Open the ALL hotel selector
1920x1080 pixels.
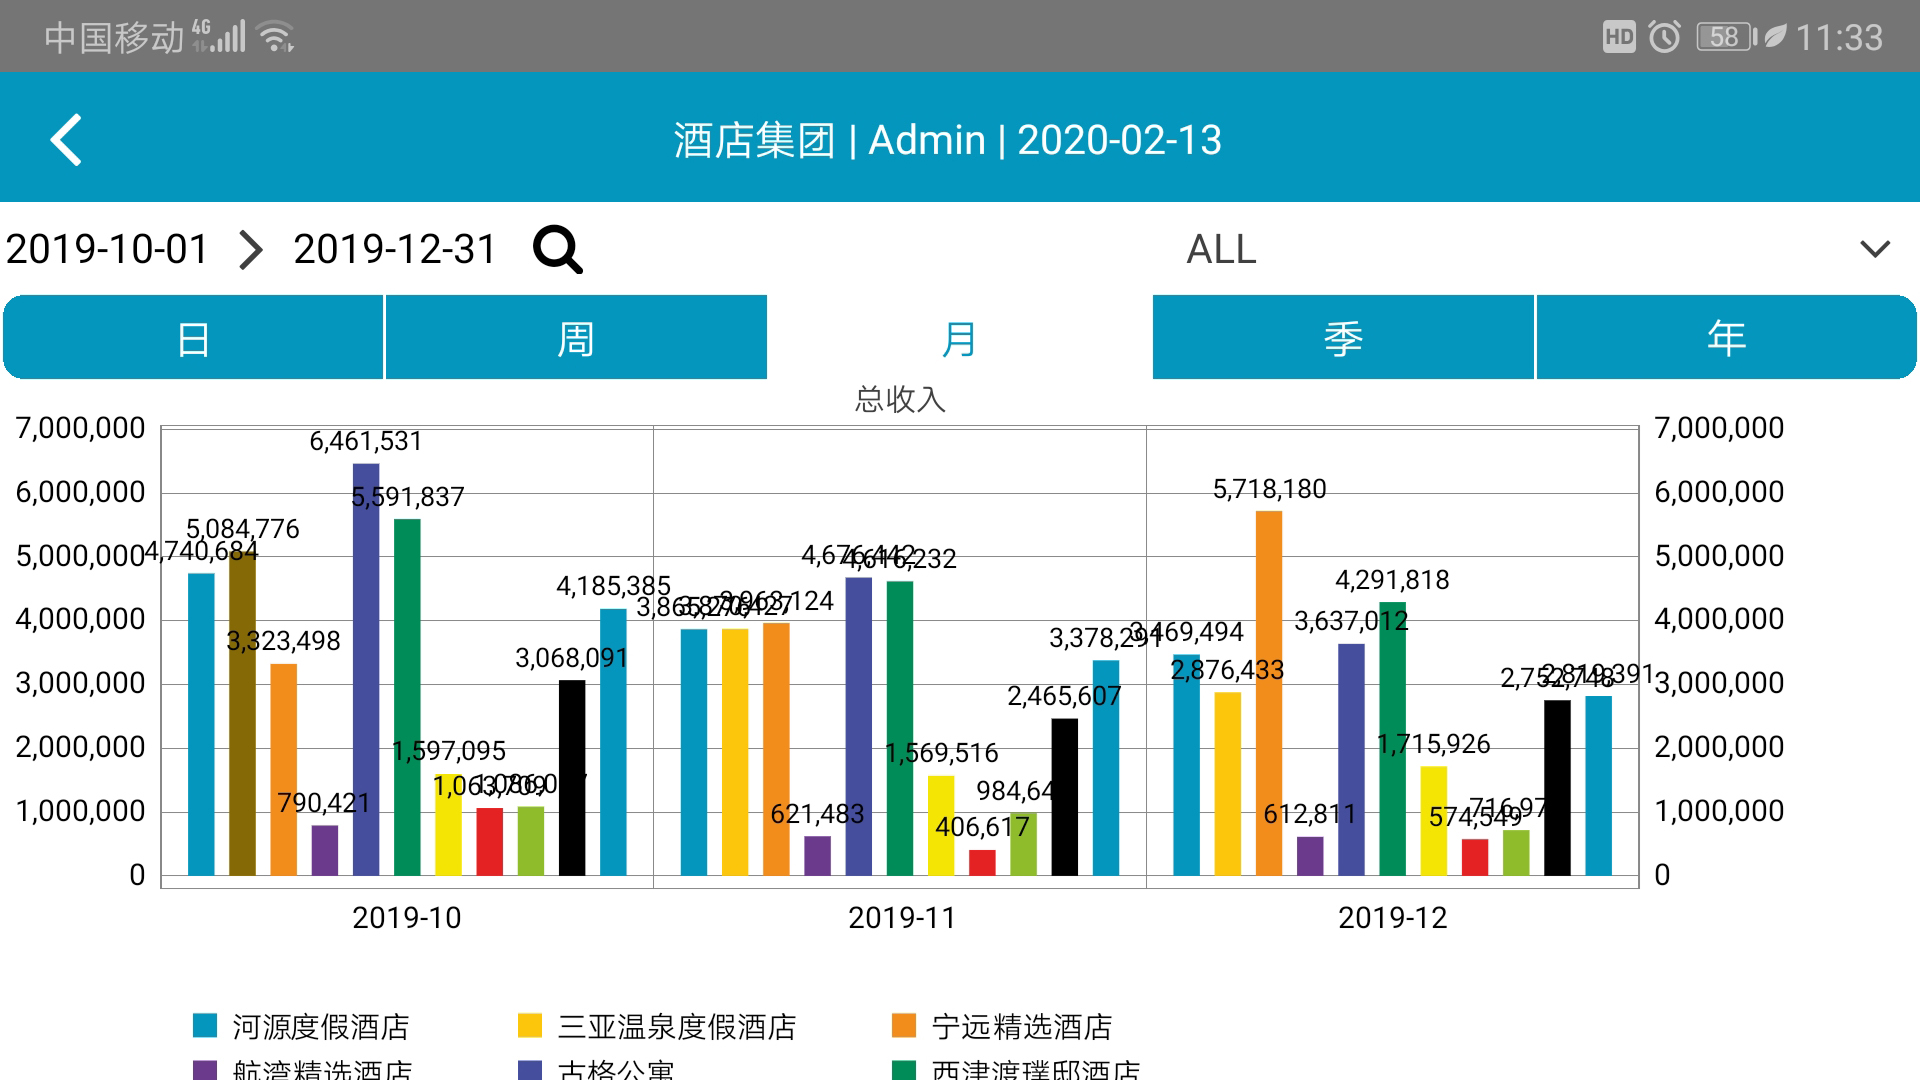[1221, 249]
